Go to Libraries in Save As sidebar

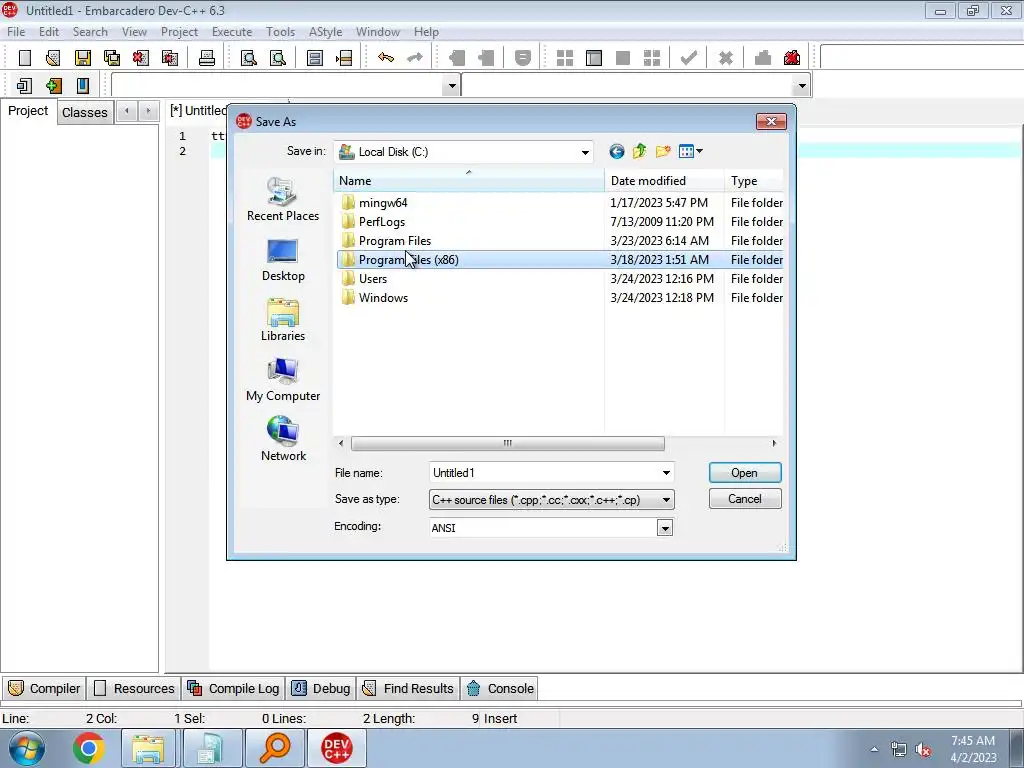(283, 319)
